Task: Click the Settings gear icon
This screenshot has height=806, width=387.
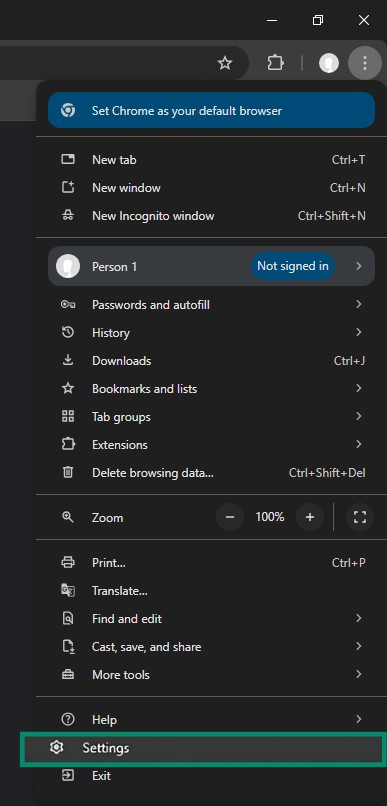Action: click(x=57, y=748)
